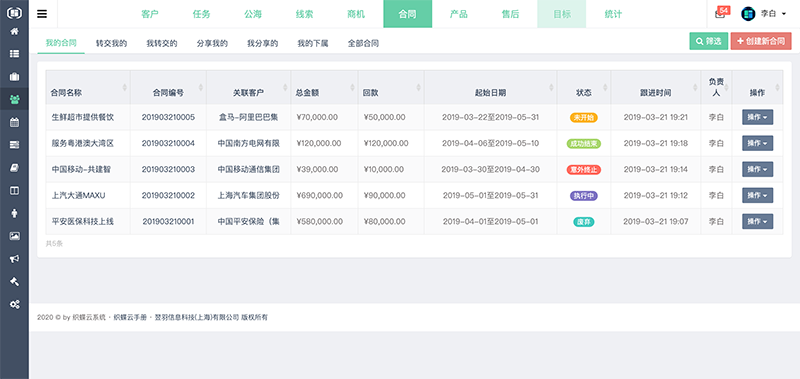This screenshot has height=379, width=800.
Task: Open the briefcase icon in the sidebar
Action: [x=14, y=77]
